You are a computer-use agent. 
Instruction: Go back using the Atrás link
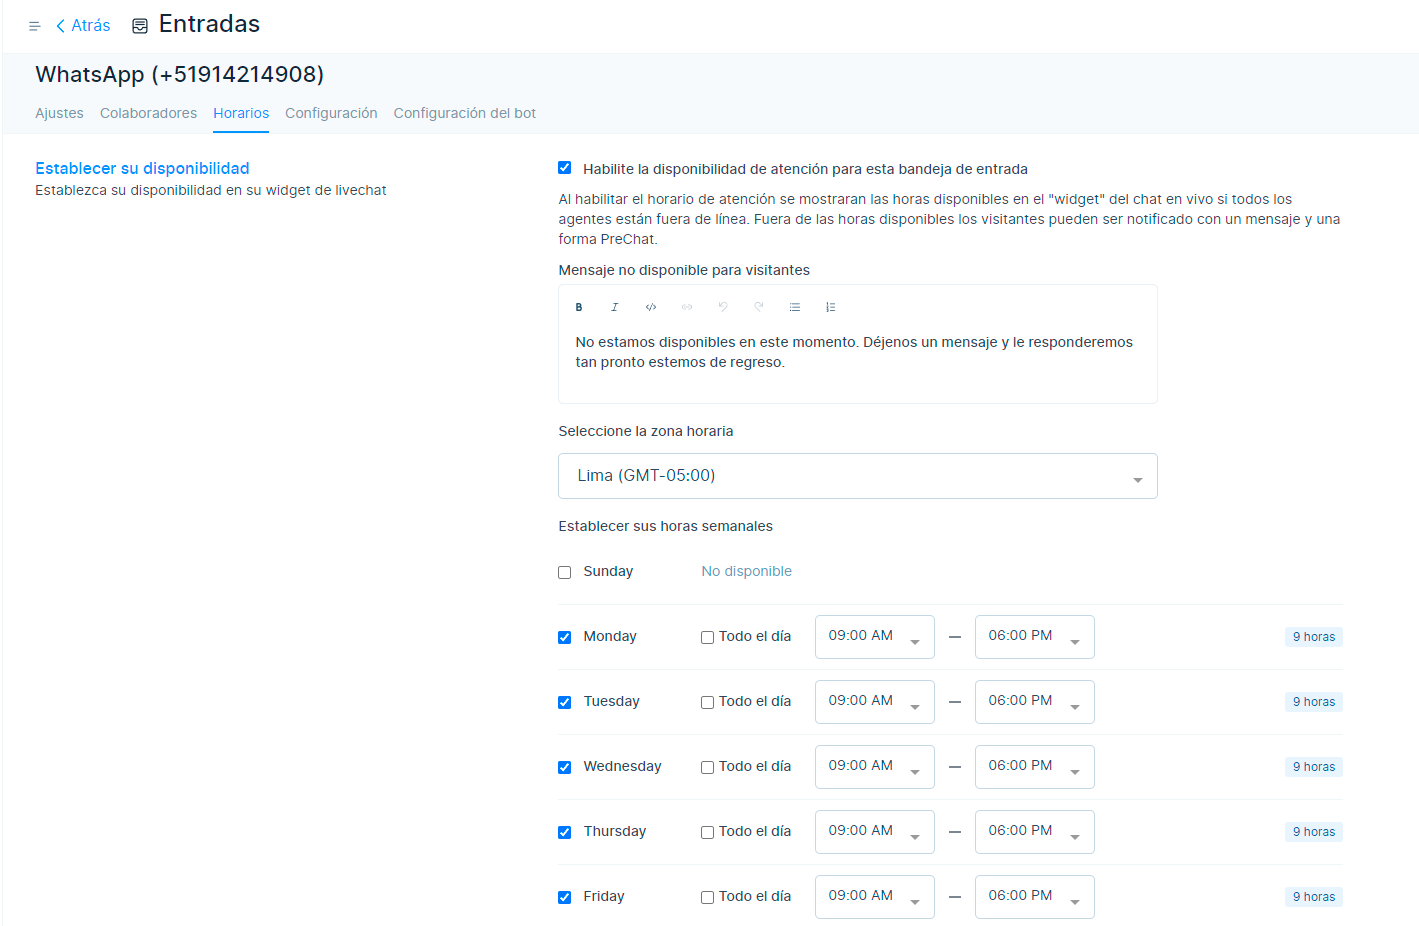point(83,26)
